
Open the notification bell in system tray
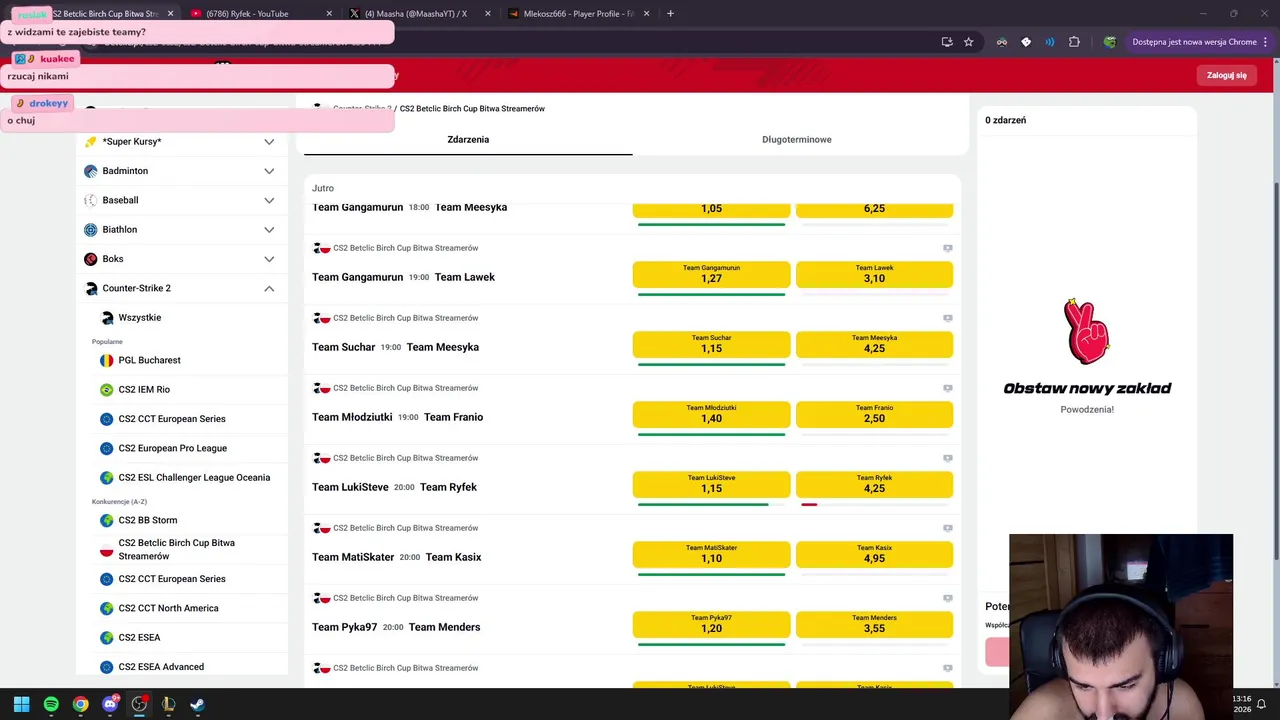pos(1261,704)
